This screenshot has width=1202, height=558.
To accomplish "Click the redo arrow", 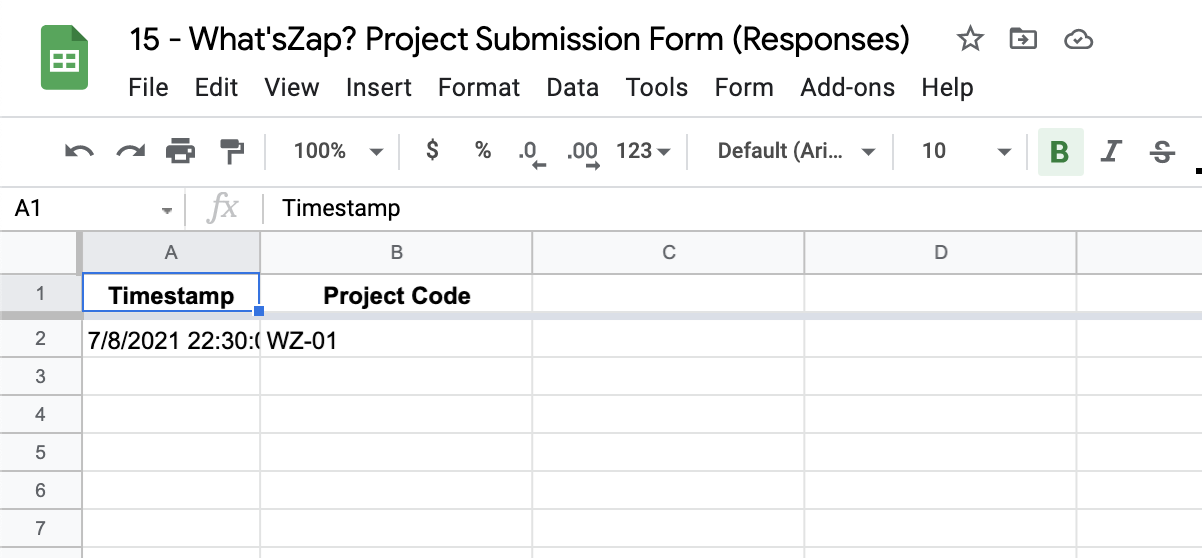I will tap(130, 152).
